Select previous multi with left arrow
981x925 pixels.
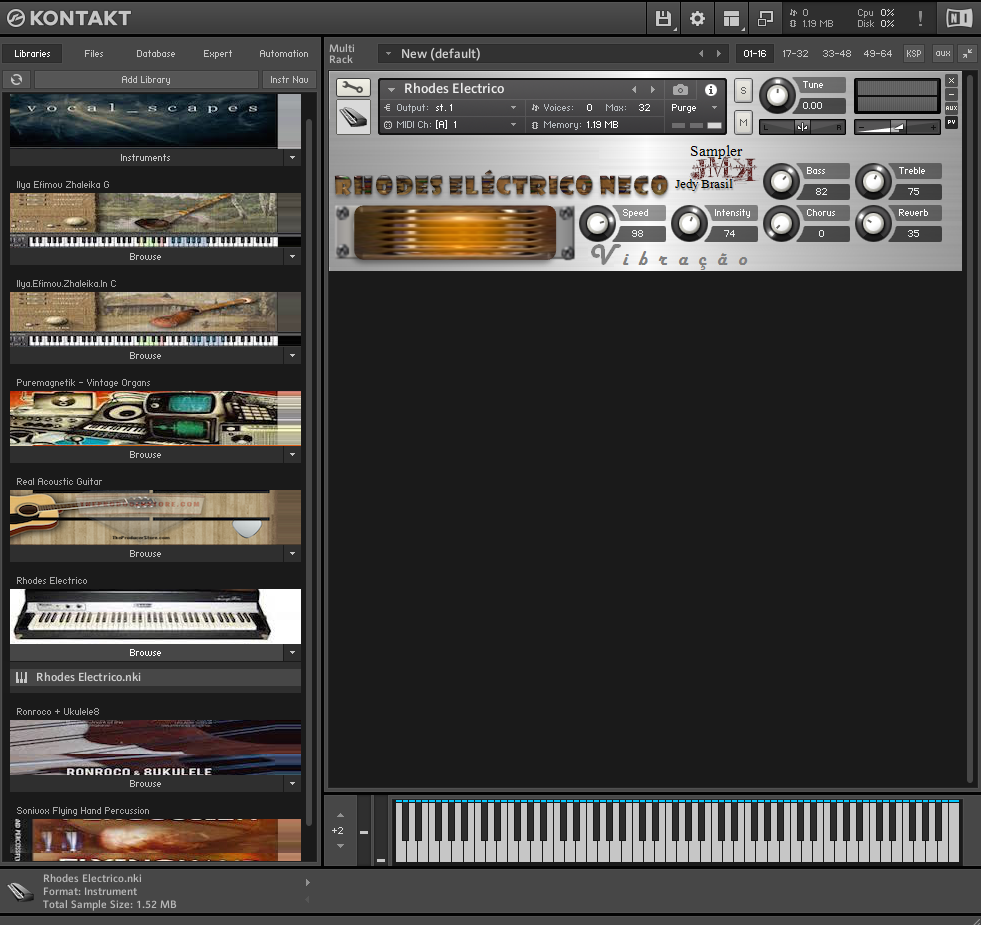click(701, 54)
